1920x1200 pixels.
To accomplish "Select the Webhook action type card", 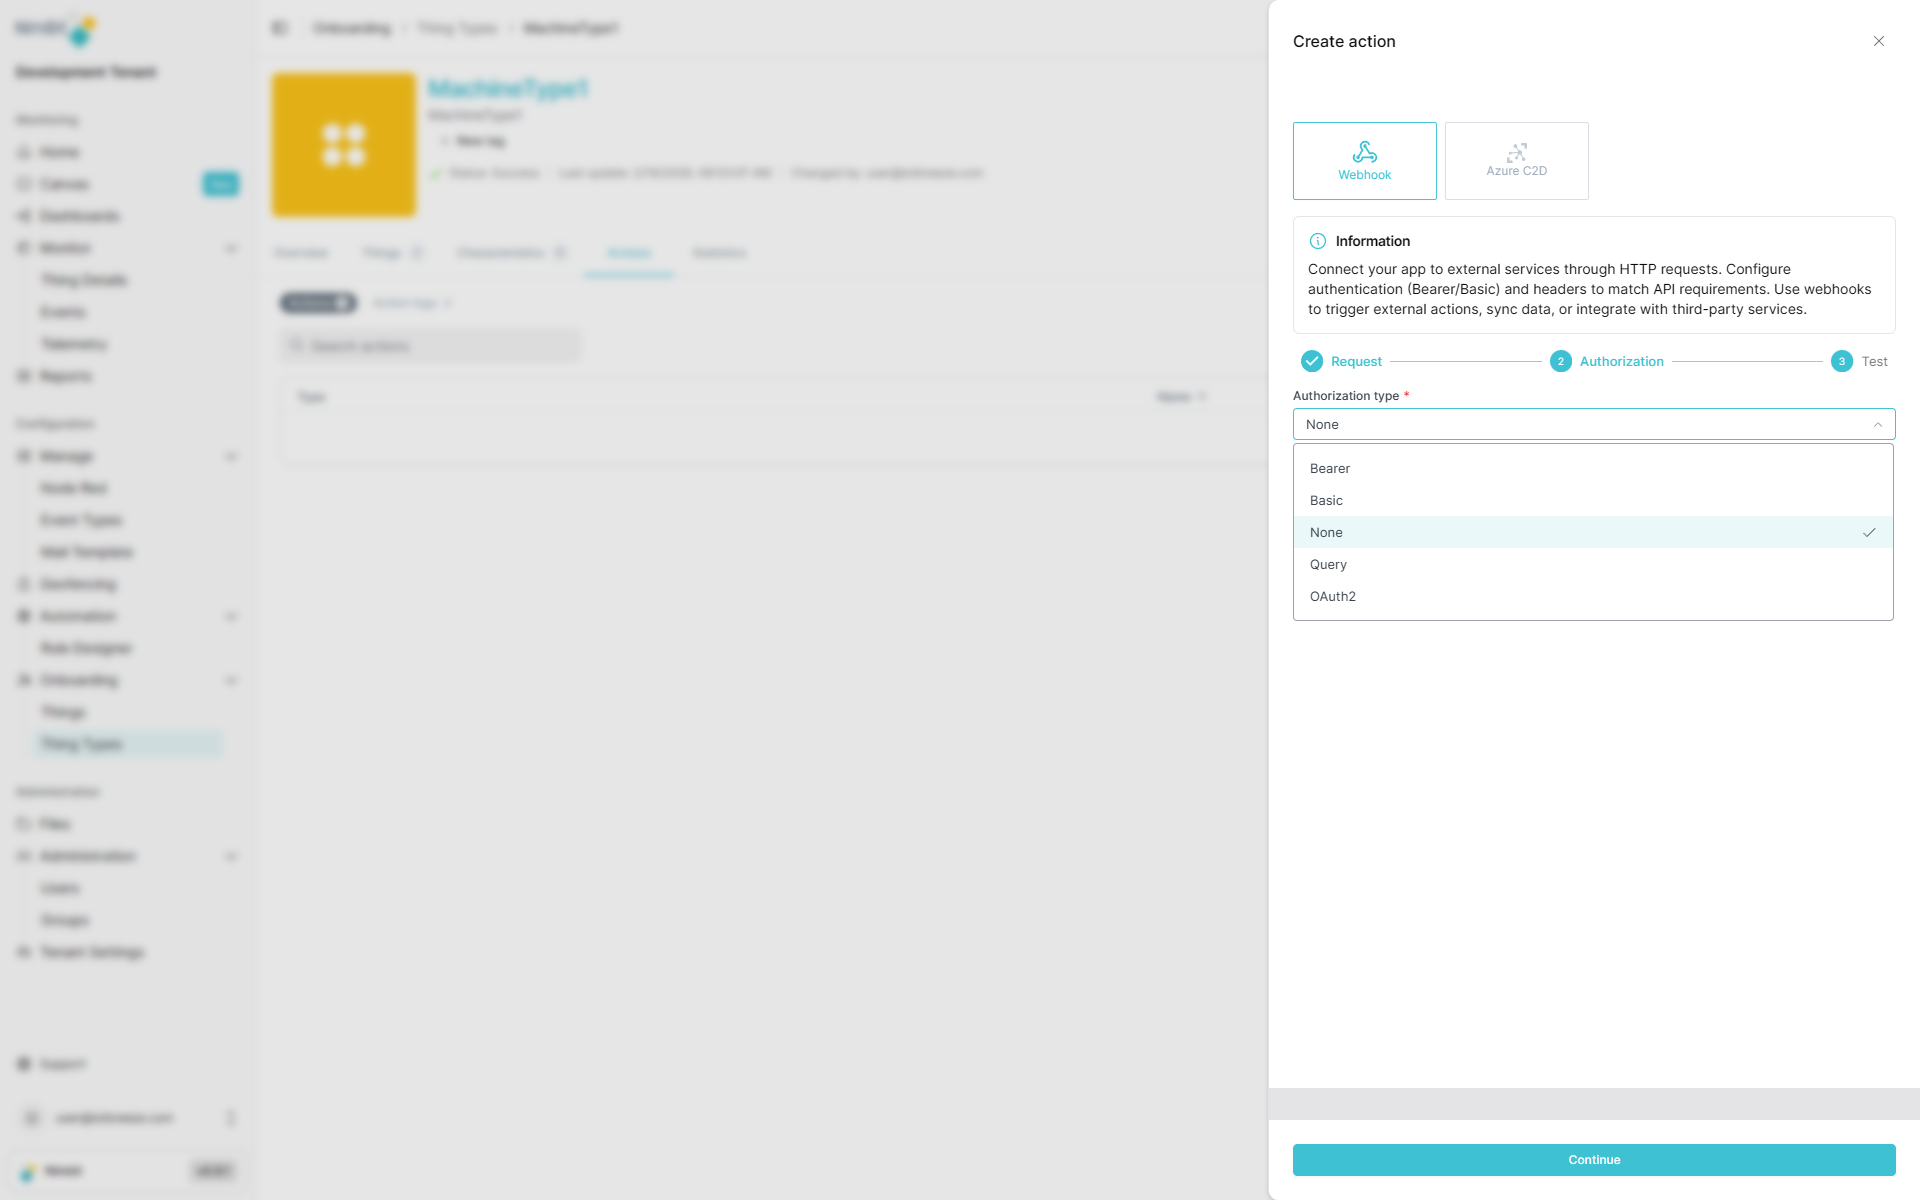I will click(x=1364, y=160).
